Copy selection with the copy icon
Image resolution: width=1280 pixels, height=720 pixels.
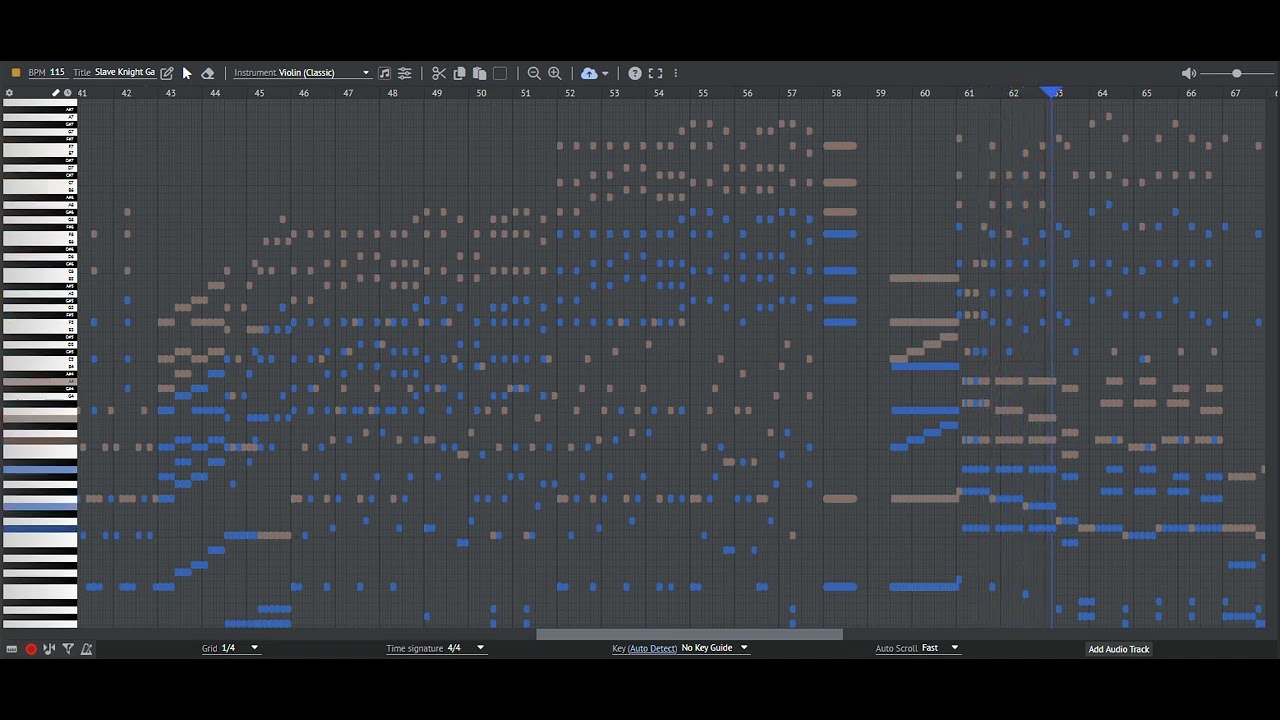[460, 73]
